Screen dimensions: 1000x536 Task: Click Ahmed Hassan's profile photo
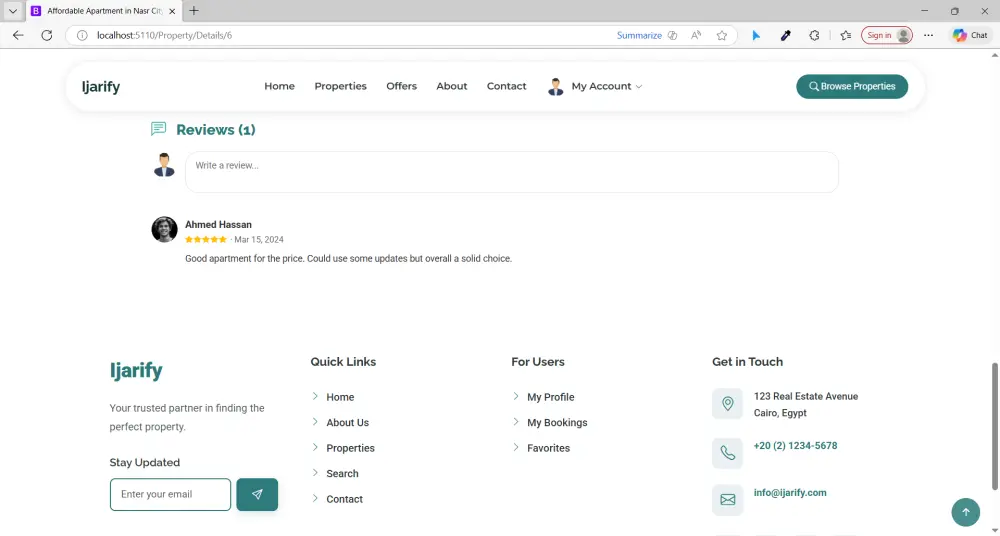click(x=164, y=229)
